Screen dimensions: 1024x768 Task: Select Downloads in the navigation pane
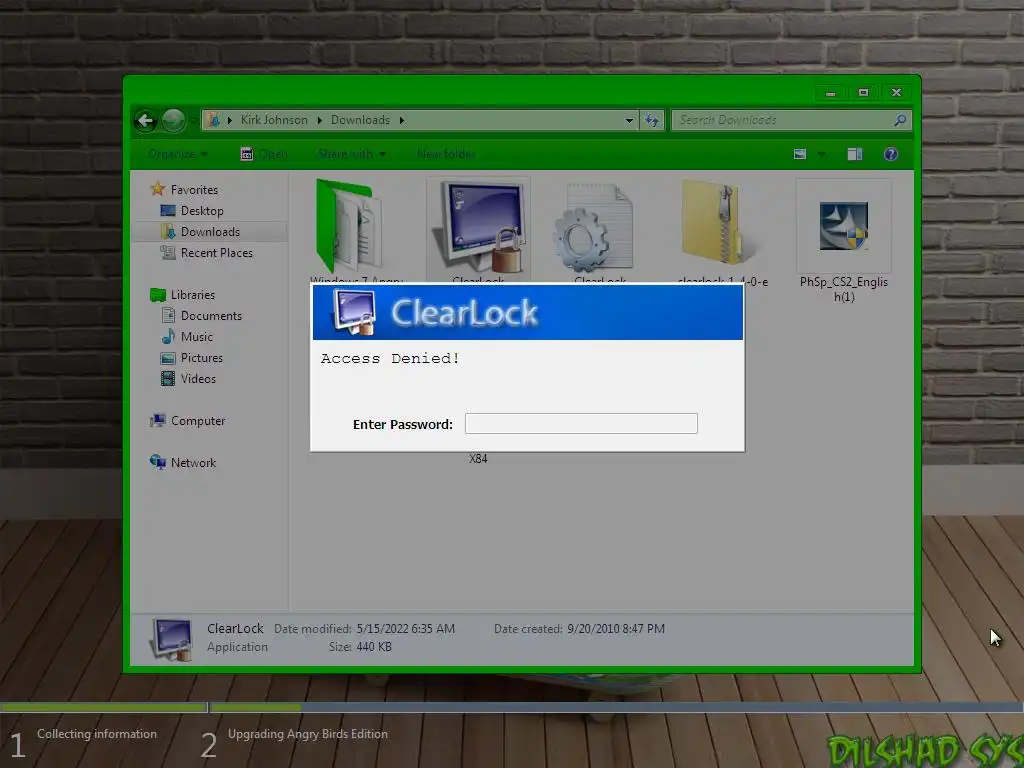pos(210,232)
